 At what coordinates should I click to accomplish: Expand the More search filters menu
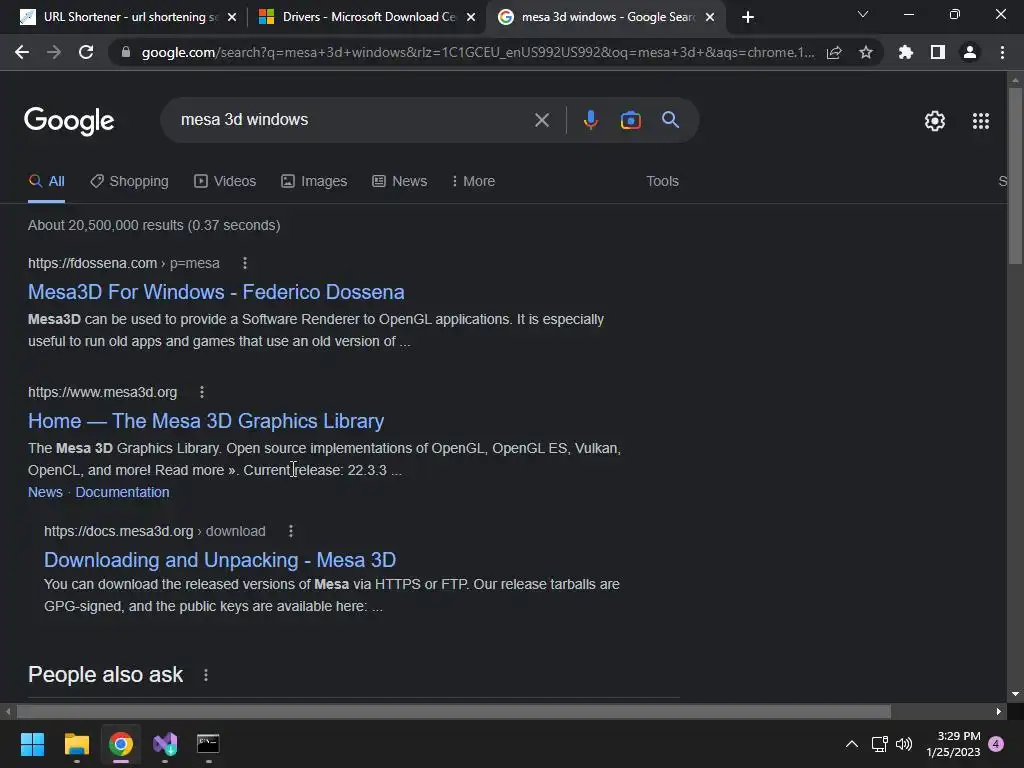pos(473,182)
